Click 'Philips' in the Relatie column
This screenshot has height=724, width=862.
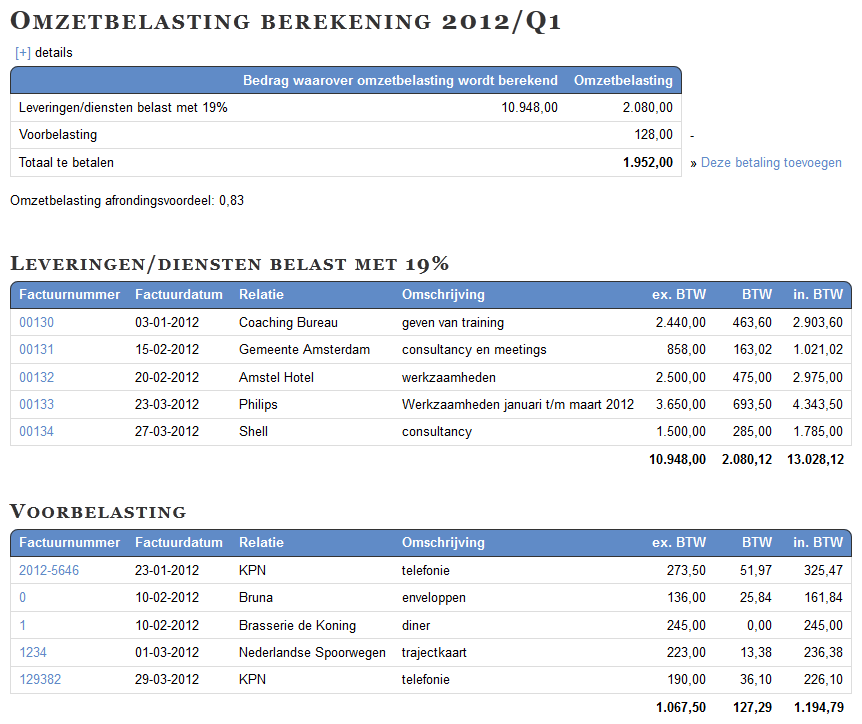258,405
